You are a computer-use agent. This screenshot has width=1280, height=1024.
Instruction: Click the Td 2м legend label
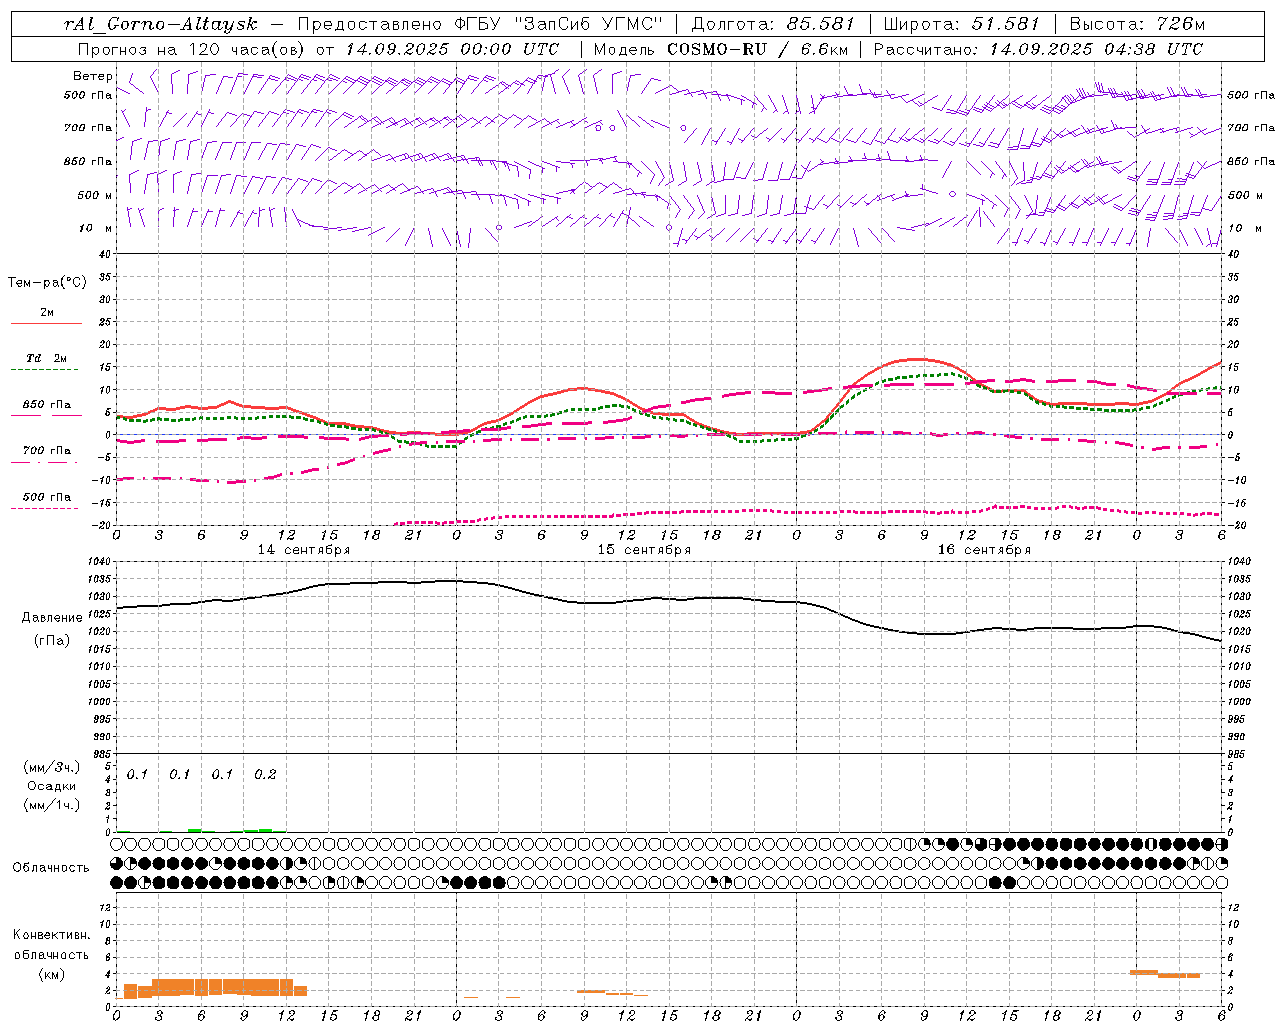tap(46, 358)
